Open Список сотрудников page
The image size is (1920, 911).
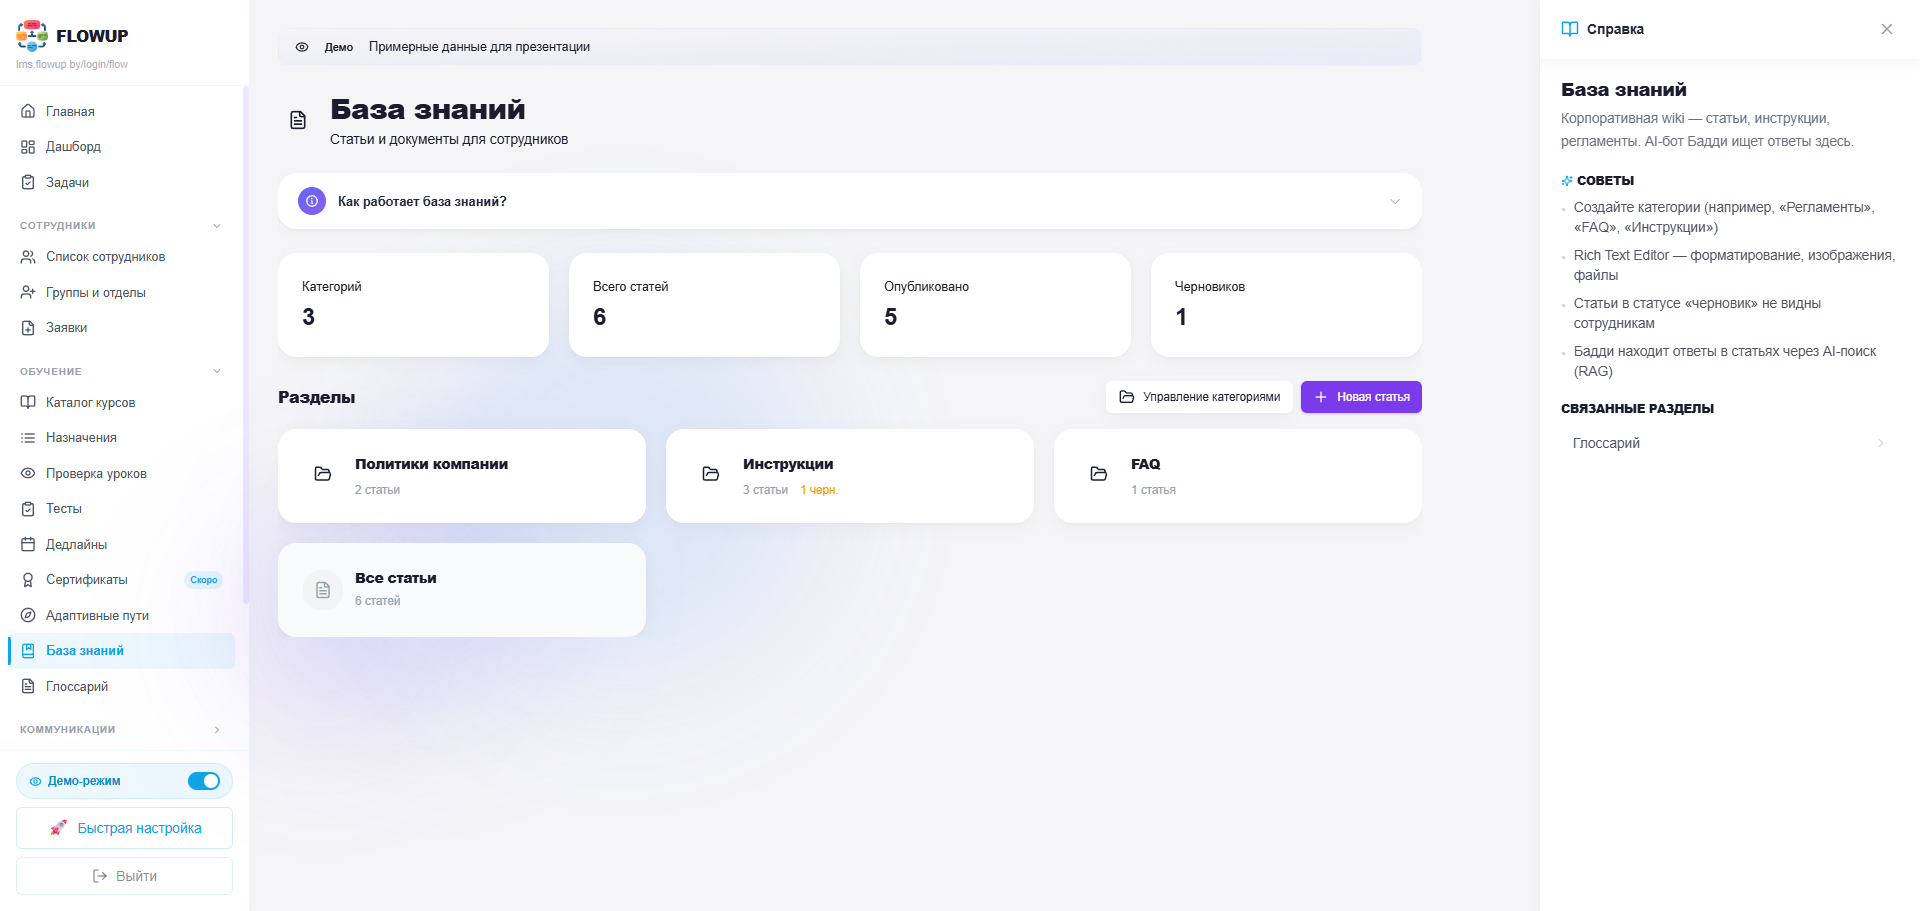click(x=121, y=257)
